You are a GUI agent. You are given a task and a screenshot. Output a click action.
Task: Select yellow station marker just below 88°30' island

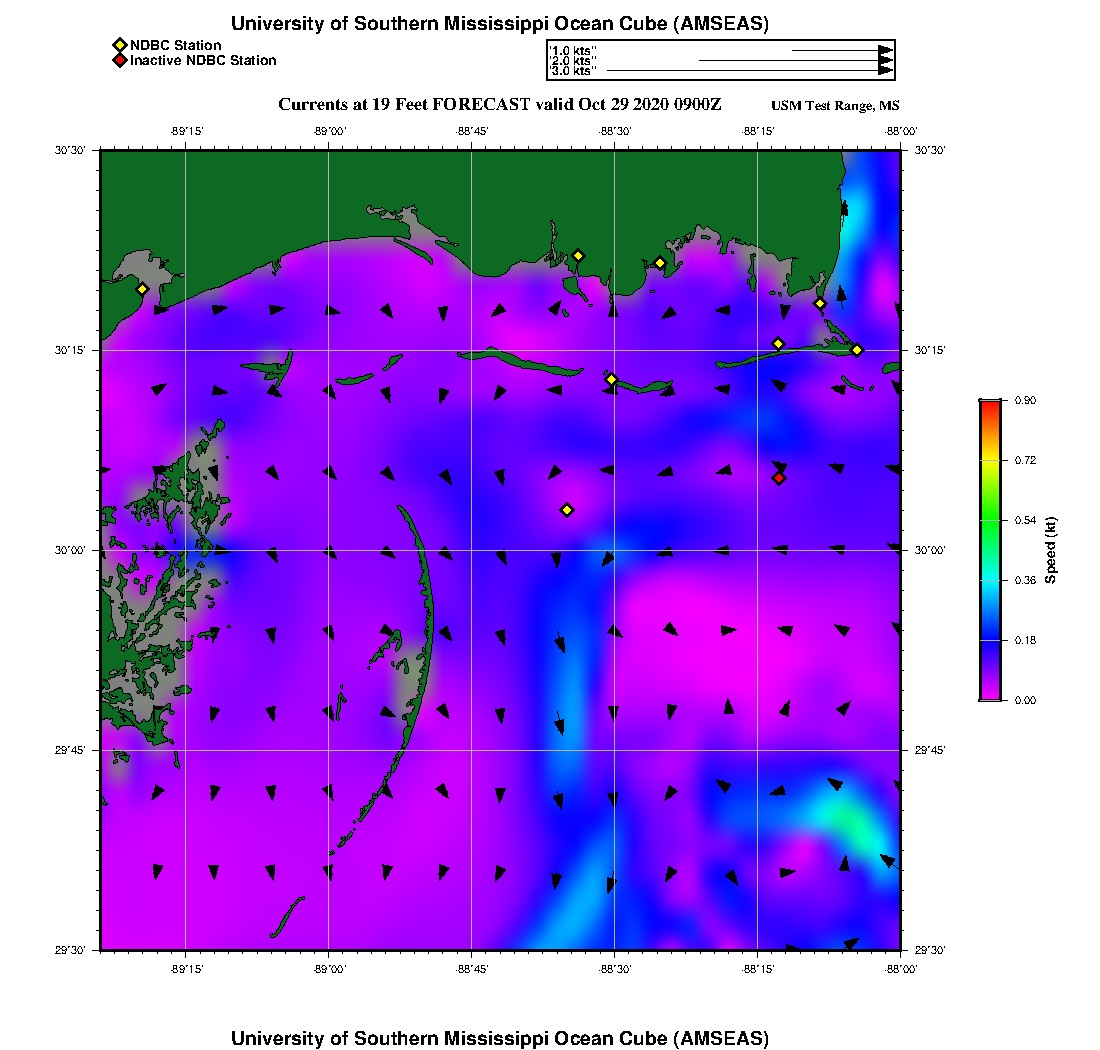(611, 379)
